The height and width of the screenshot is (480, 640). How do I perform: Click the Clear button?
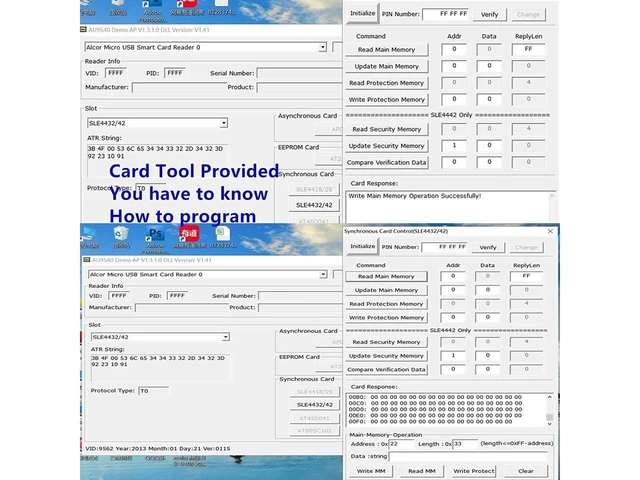[x=526, y=471]
